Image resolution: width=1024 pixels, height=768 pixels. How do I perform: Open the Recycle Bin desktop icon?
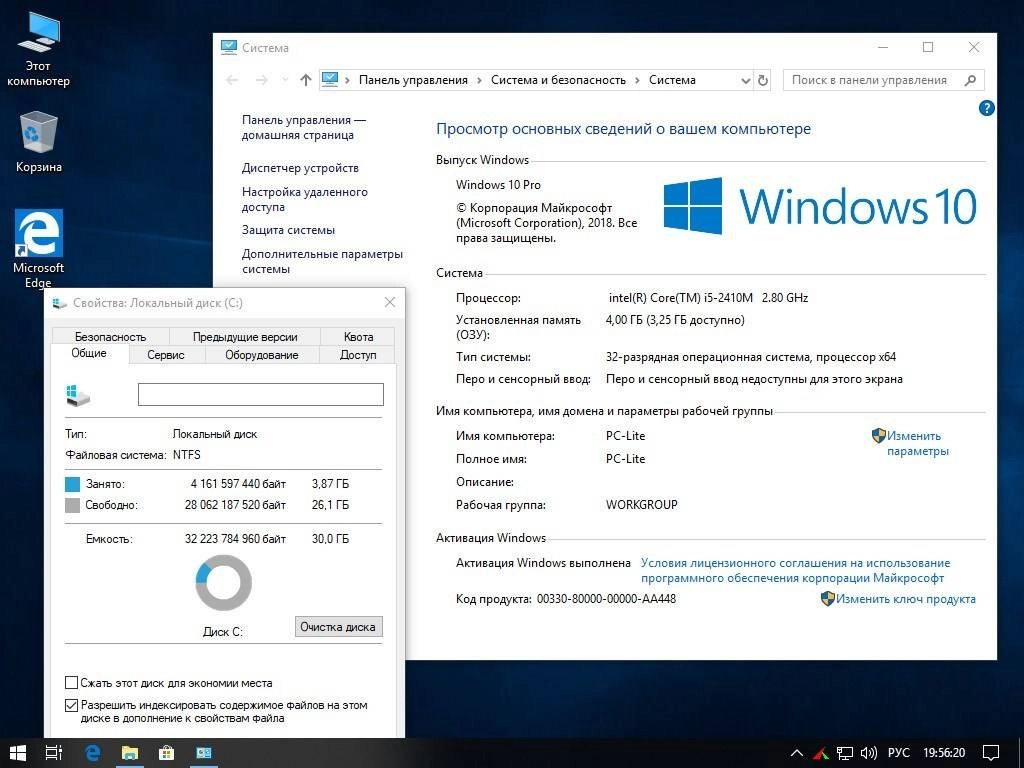click(39, 142)
